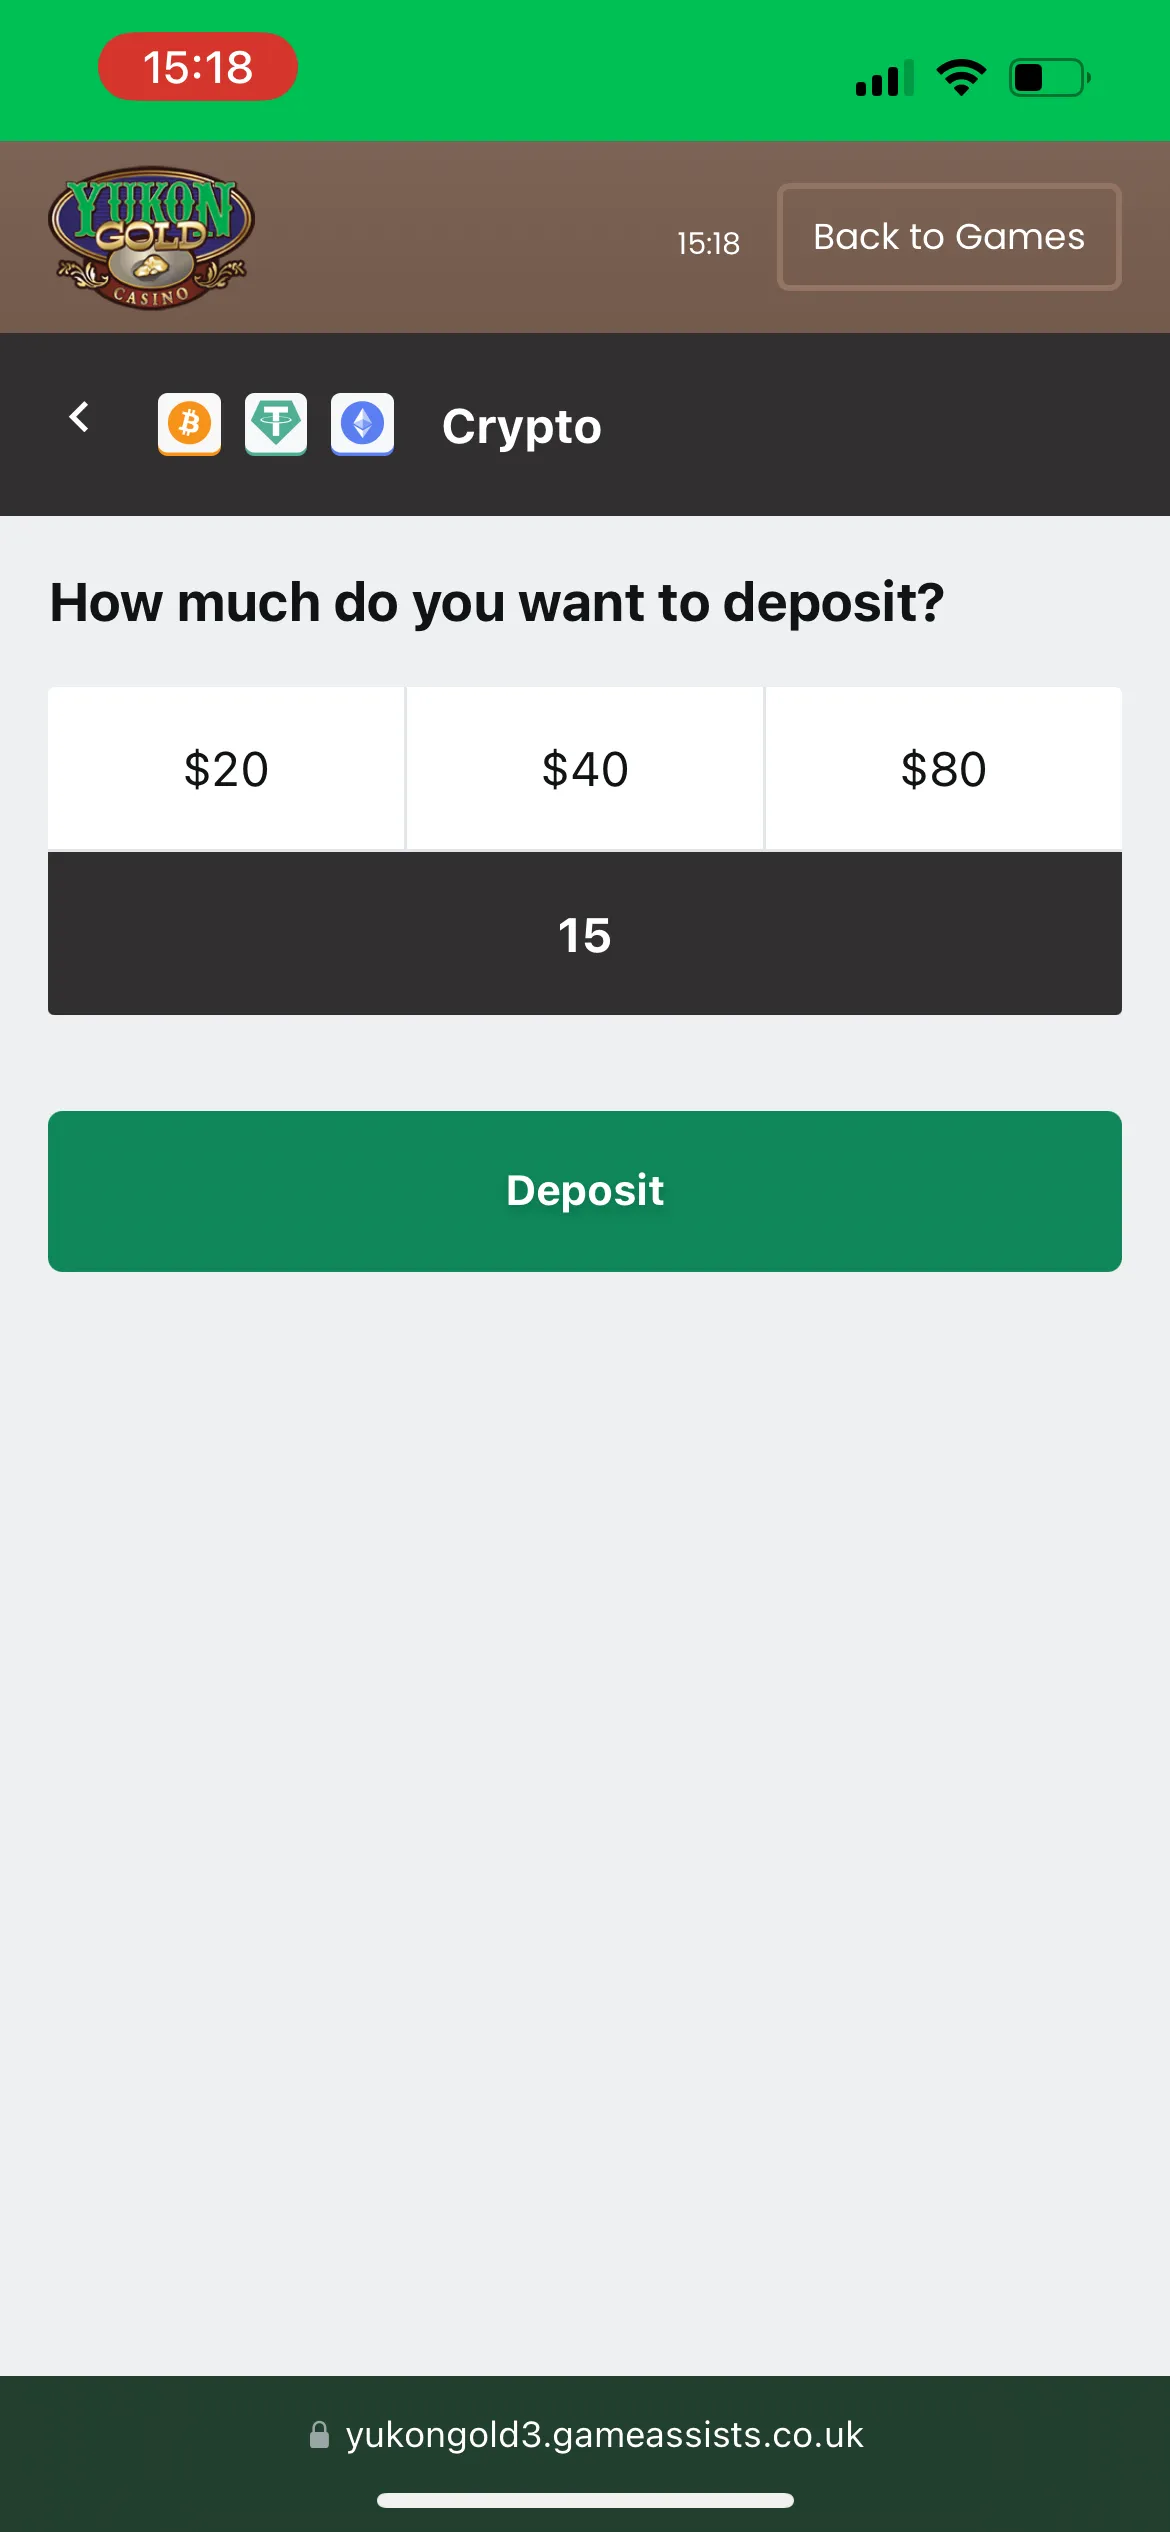Focus the custom amount field showing 15

tap(585, 935)
